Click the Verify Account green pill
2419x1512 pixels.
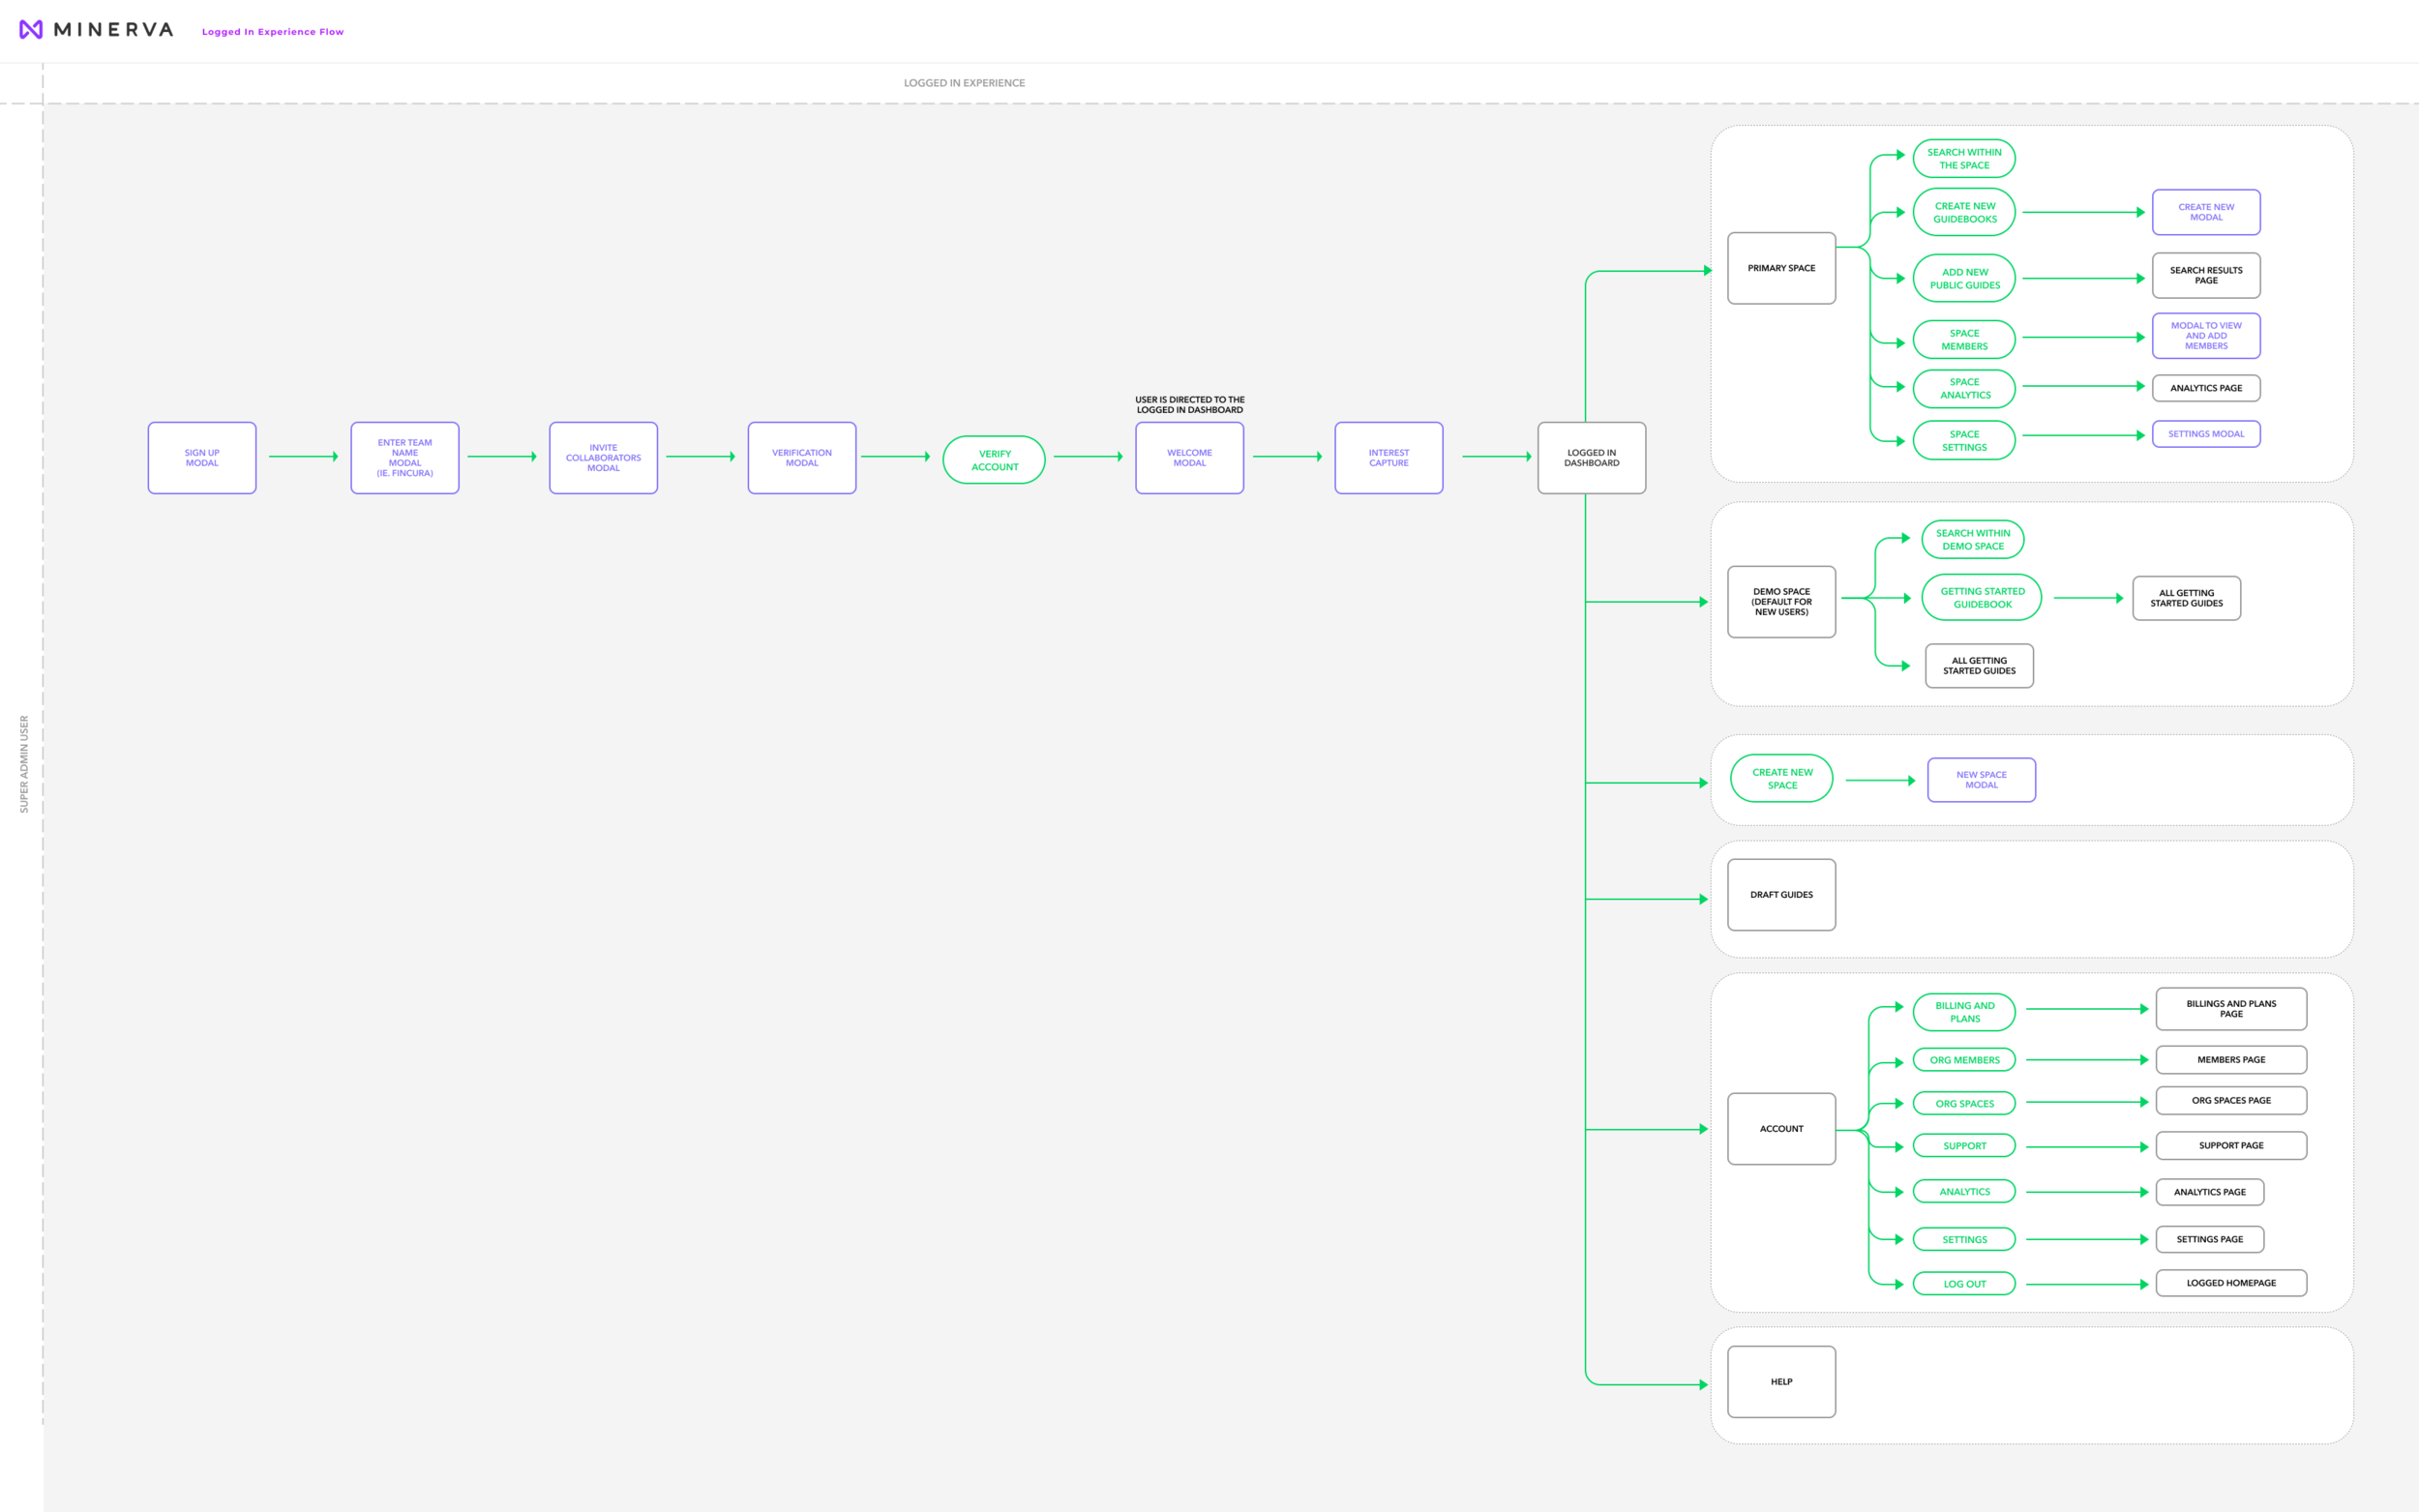coord(994,460)
